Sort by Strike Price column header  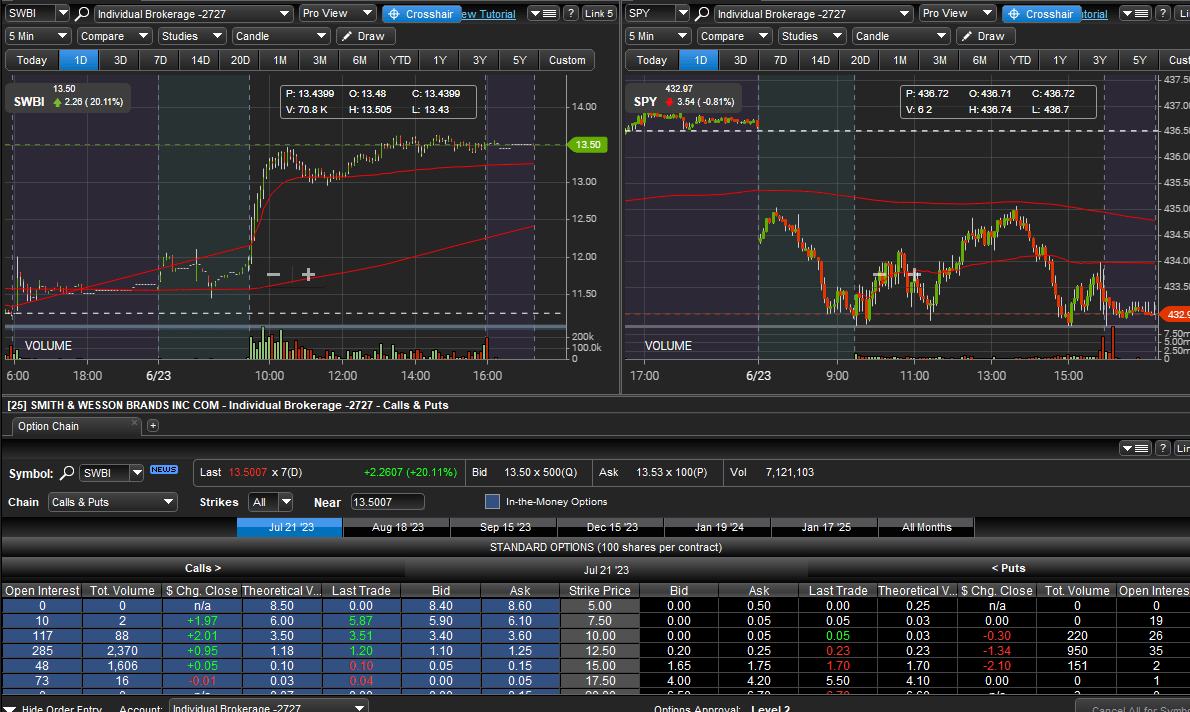point(600,591)
